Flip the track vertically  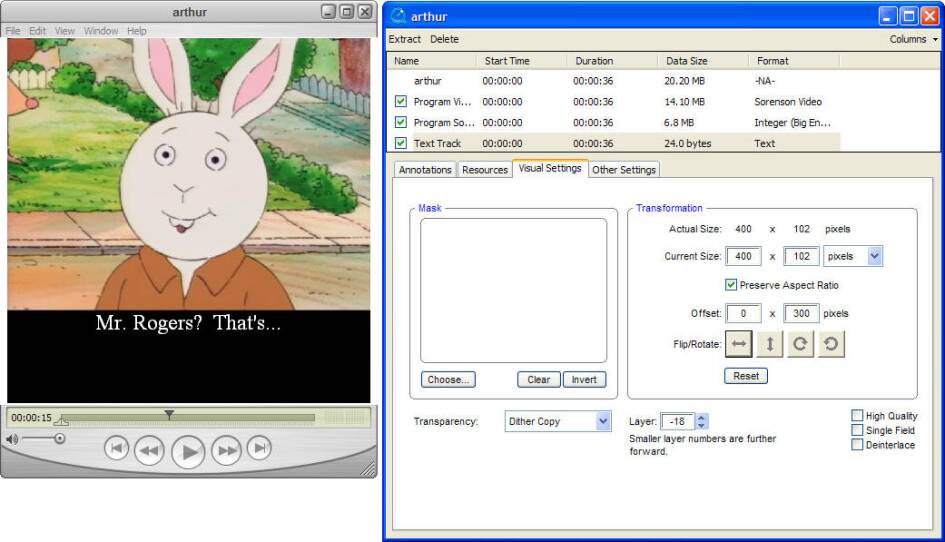click(770, 344)
